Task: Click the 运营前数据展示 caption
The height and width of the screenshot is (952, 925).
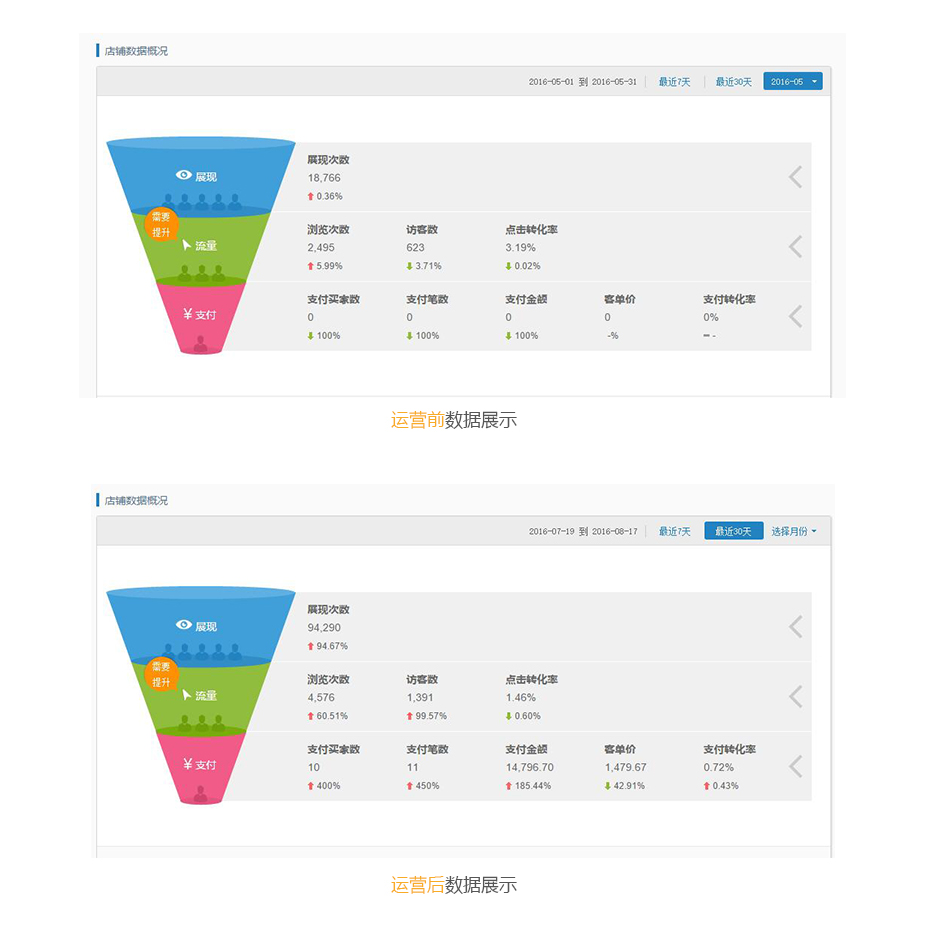Action: click(453, 420)
